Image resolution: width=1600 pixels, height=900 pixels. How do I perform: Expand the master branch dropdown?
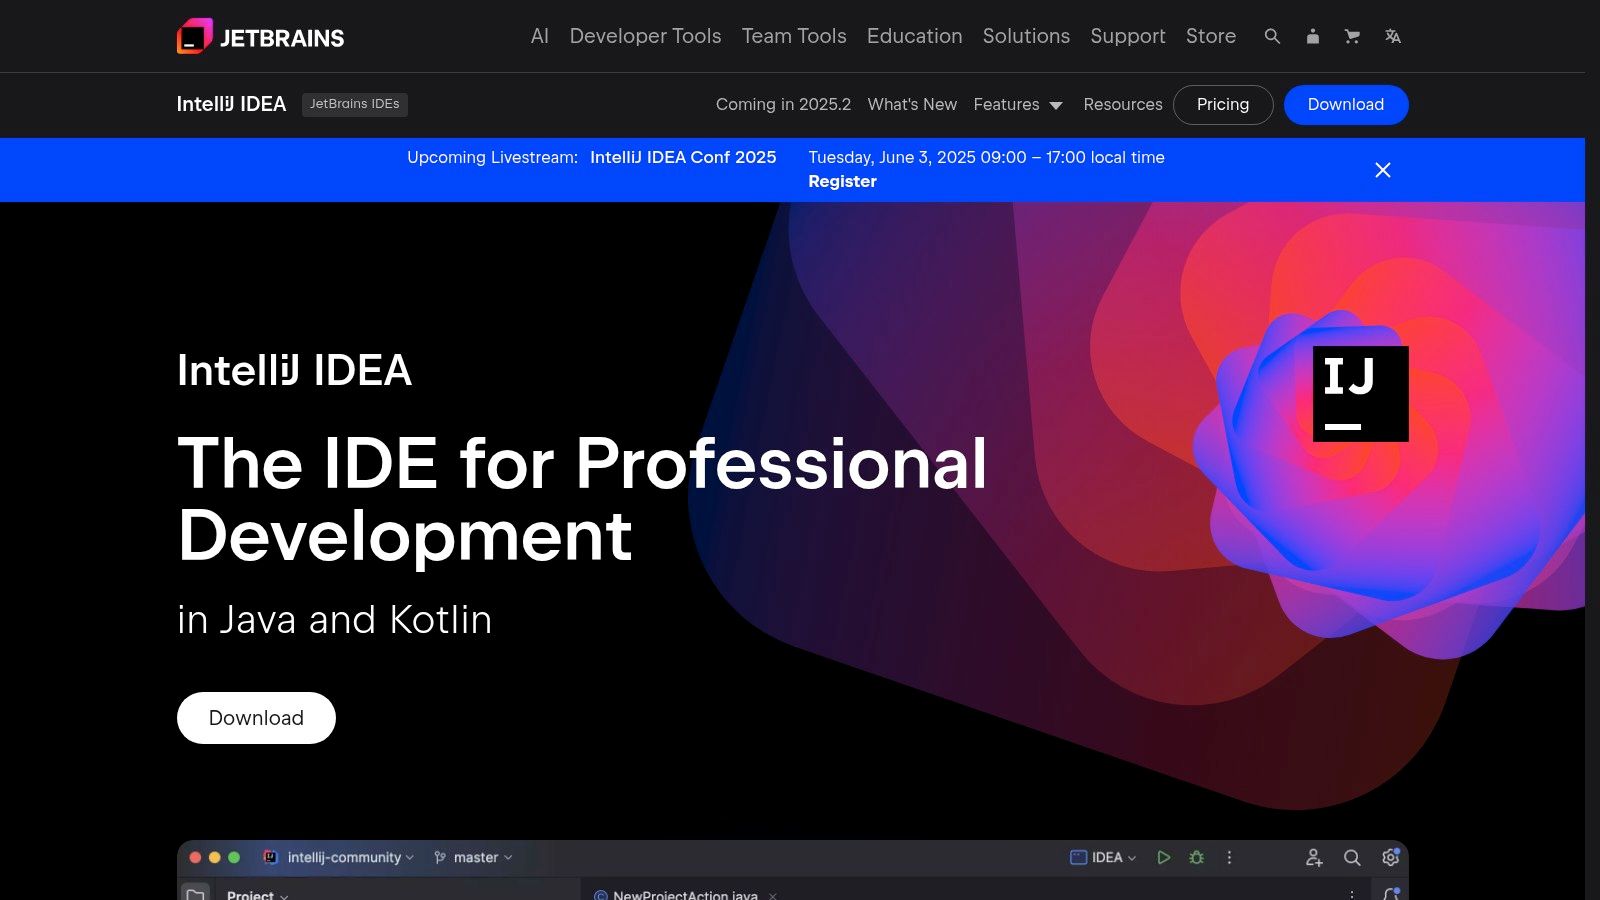pyautogui.click(x=474, y=857)
